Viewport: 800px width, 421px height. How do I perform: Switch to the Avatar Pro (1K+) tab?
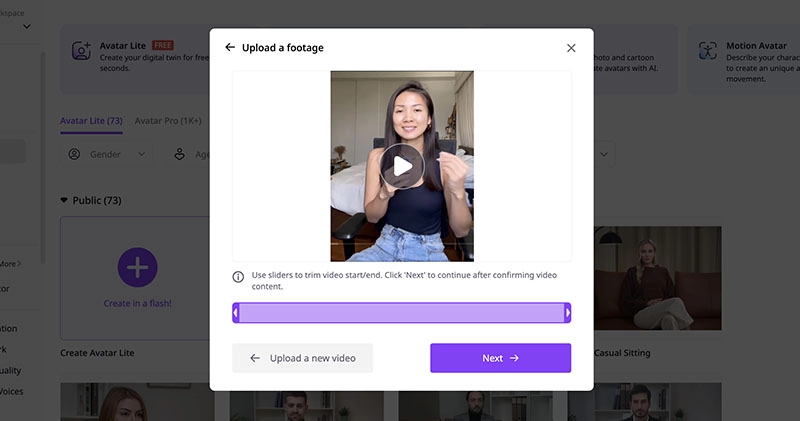[x=168, y=121]
